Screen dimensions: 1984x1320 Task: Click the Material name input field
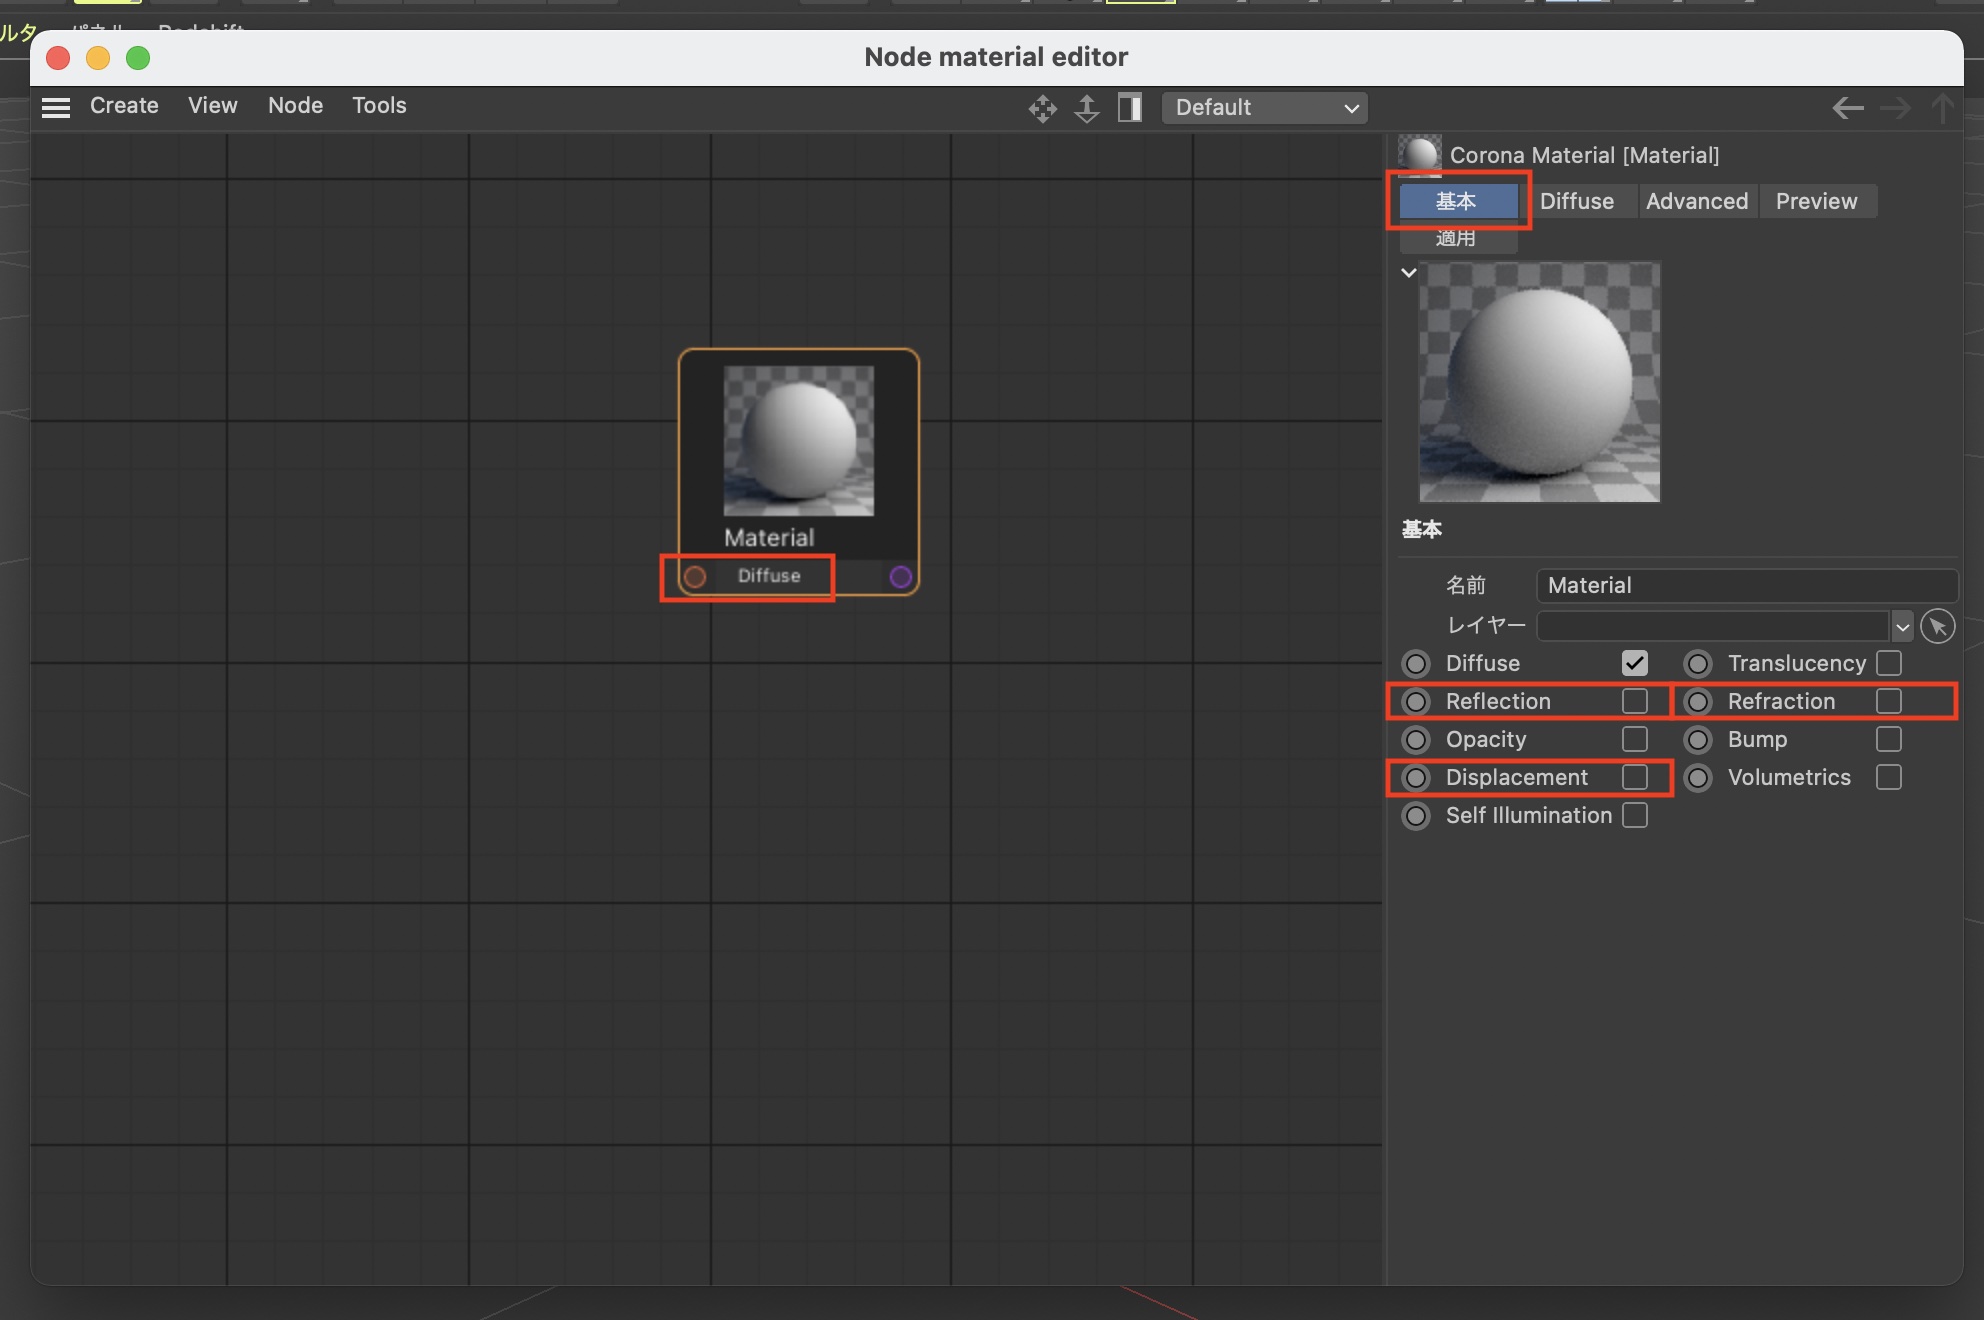[x=1745, y=585]
